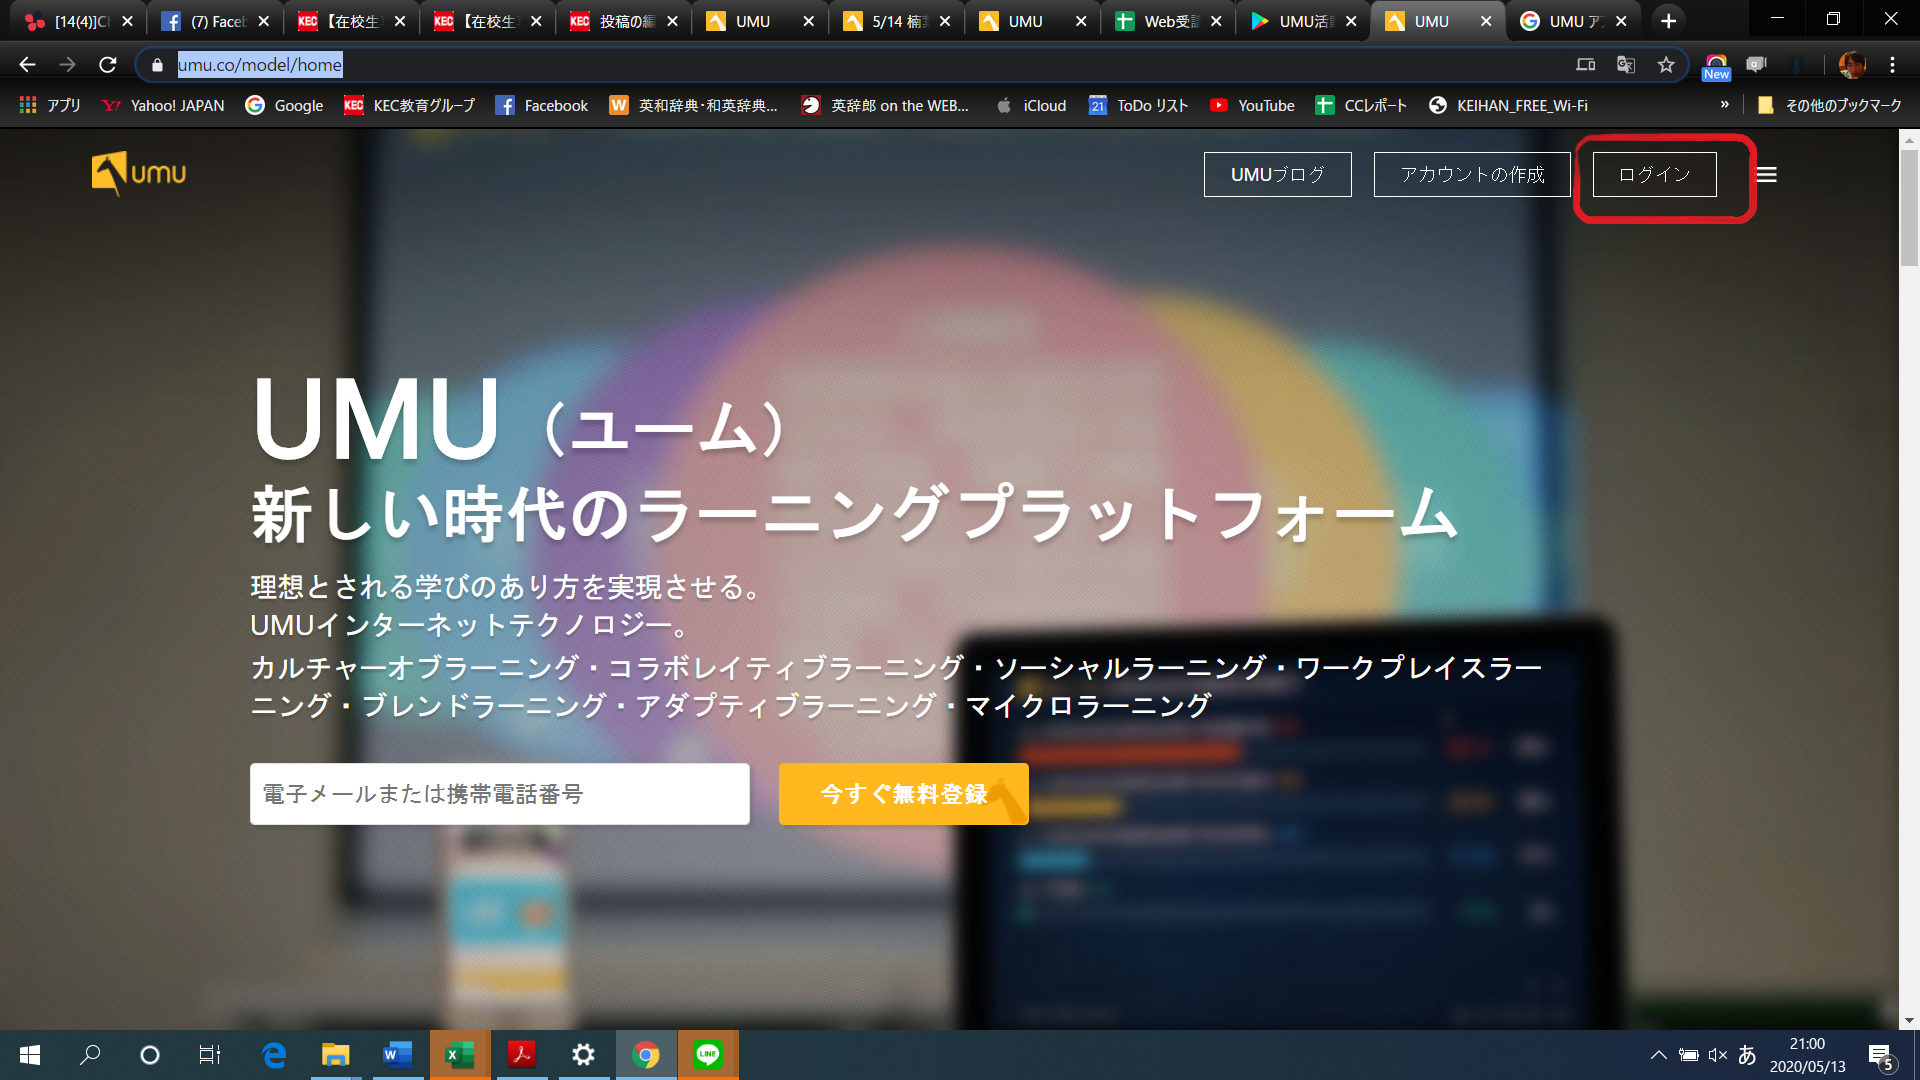Open the アプリ bookmarks shortcut

tap(50, 105)
